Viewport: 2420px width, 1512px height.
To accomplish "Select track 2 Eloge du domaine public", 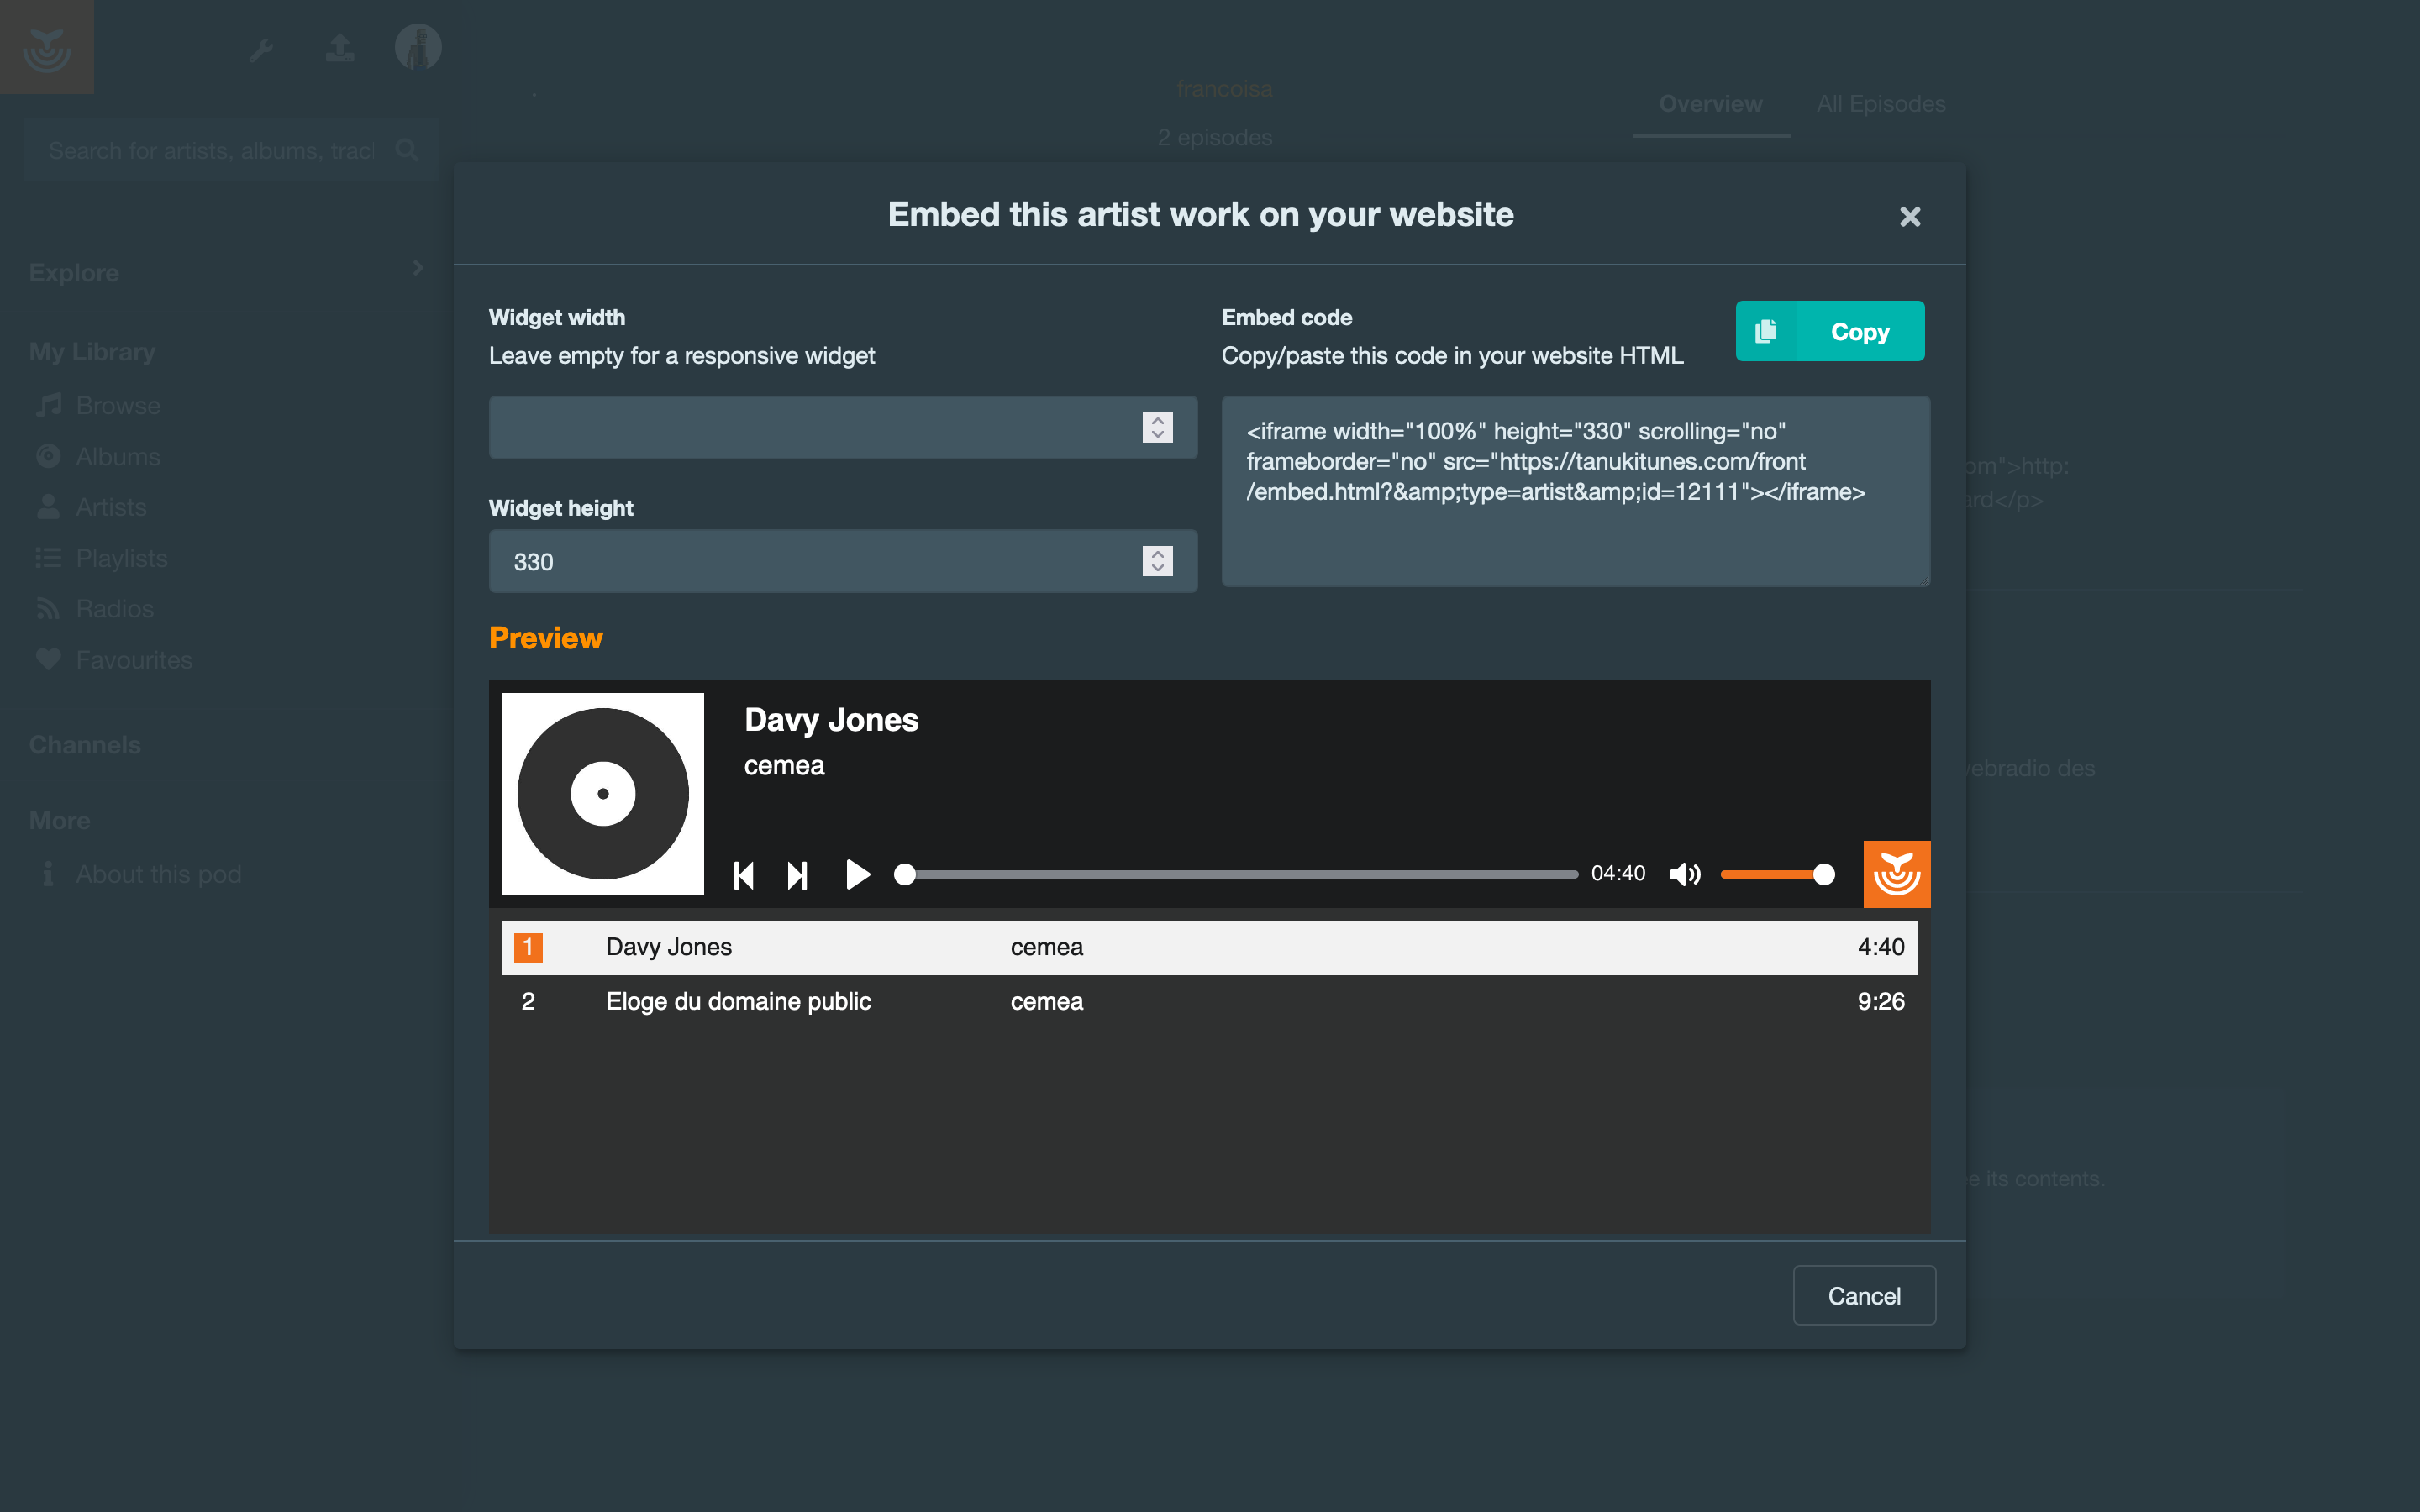I will [1209, 1001].
